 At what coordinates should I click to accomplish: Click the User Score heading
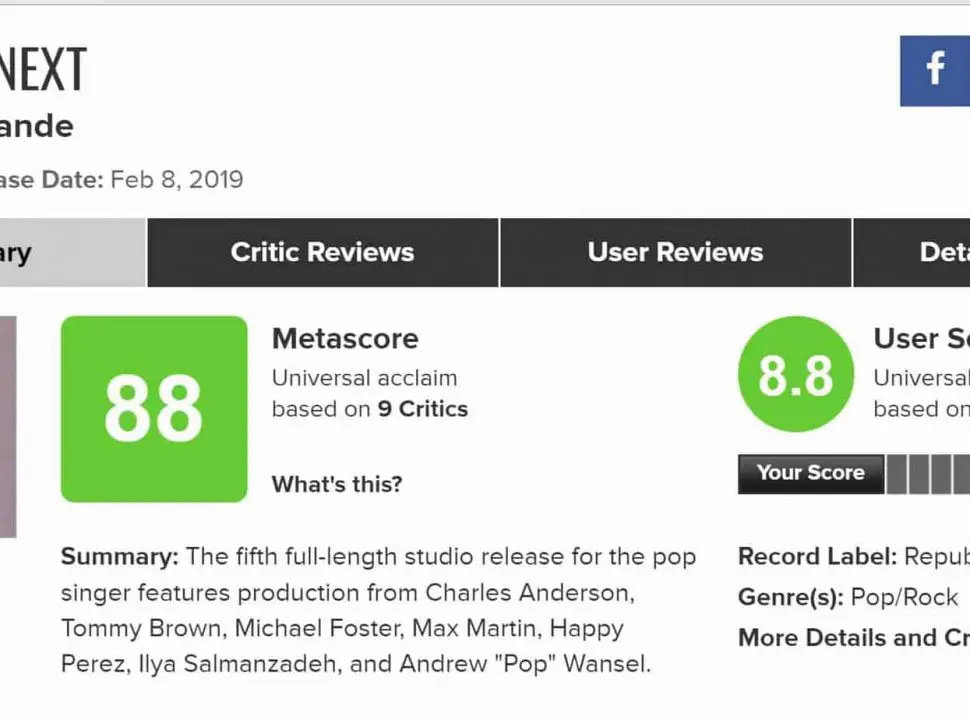point(920,338)
